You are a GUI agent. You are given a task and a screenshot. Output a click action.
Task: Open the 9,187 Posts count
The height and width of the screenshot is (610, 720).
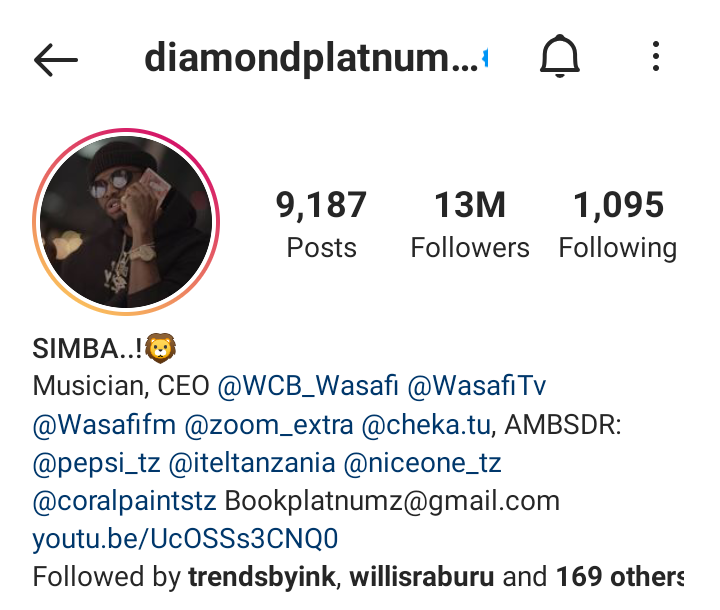[321, 225]
